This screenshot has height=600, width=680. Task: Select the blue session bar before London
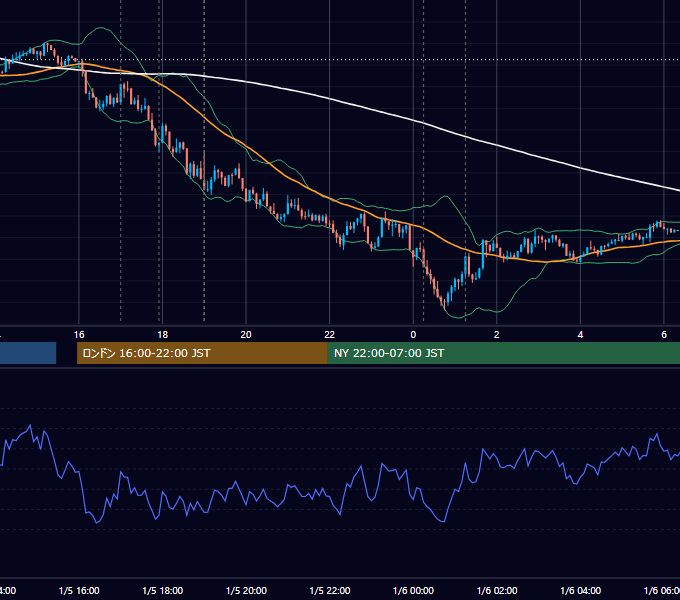click(28, 353)
